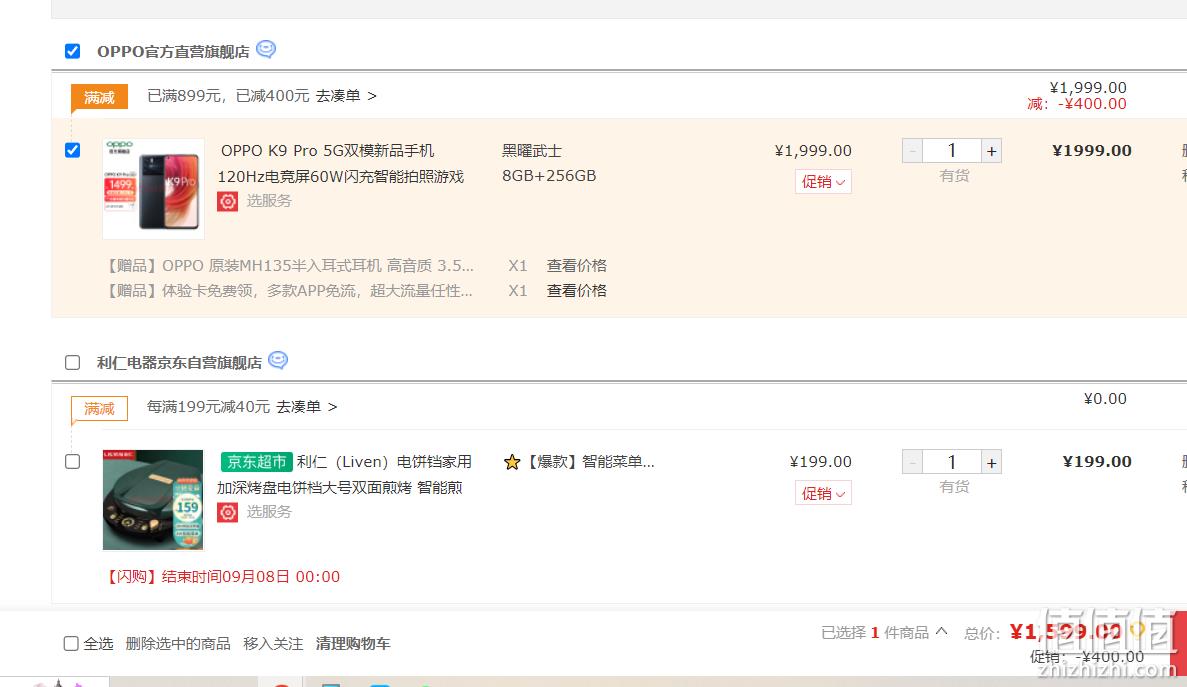Image resolution: width=1187 pixels, height=687 pixels.
Task: Check the 利仁电器京东自营旗舰店 store checkbox
Action: (x=73, y=362)
